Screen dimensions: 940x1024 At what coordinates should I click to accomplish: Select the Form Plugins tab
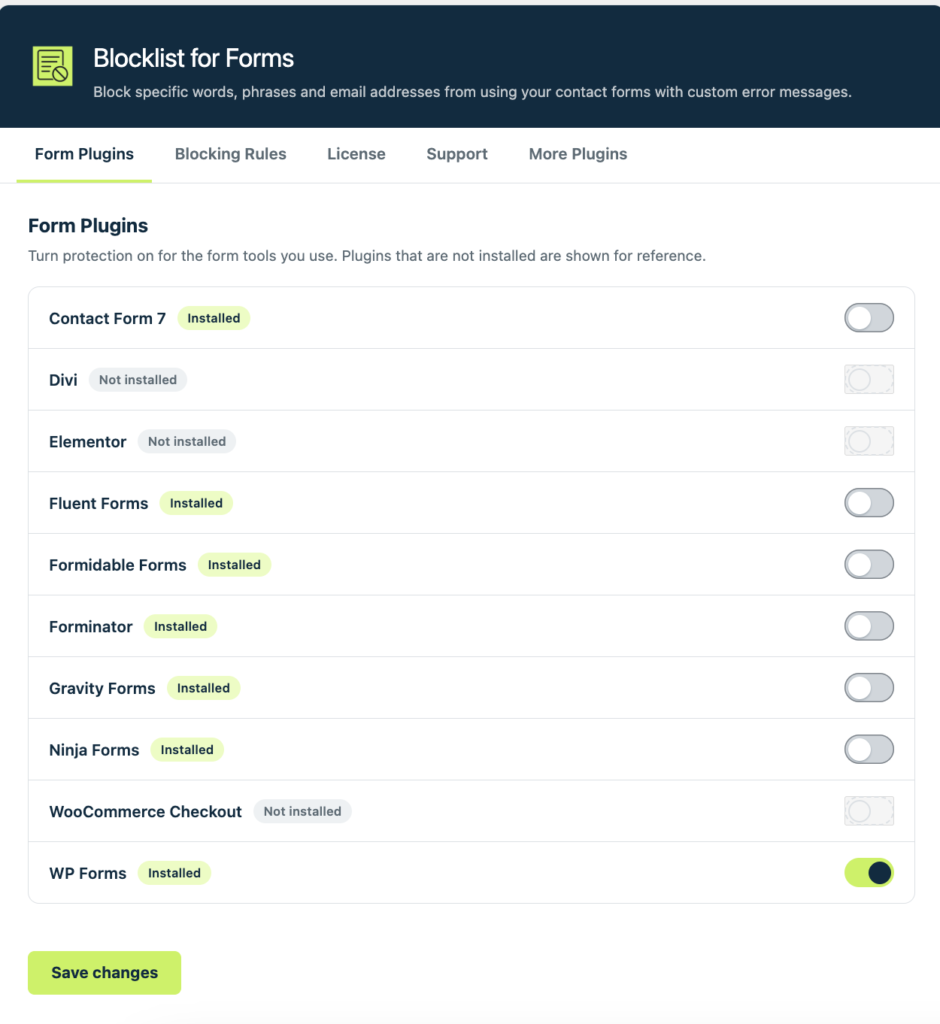[84, 154]
